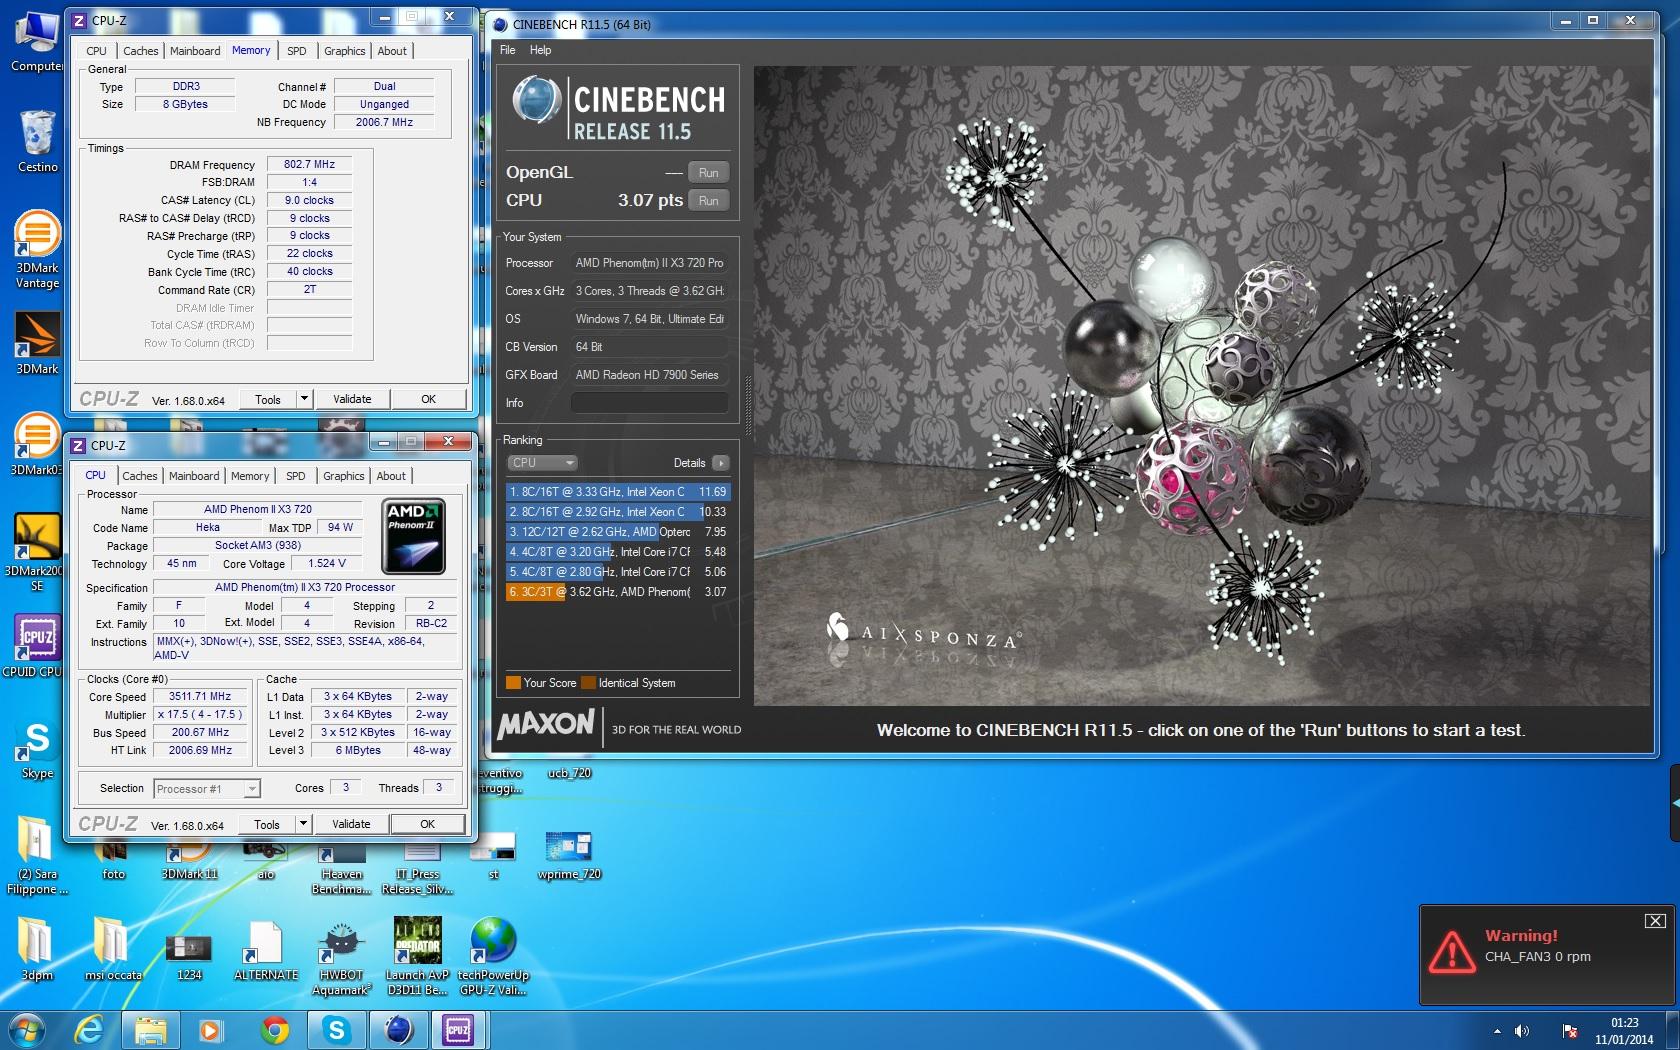The height and width of the screenshot is (1050, 1680).
Task: Open Windows Media Player taskbar icon
Action: point(210,1030)
